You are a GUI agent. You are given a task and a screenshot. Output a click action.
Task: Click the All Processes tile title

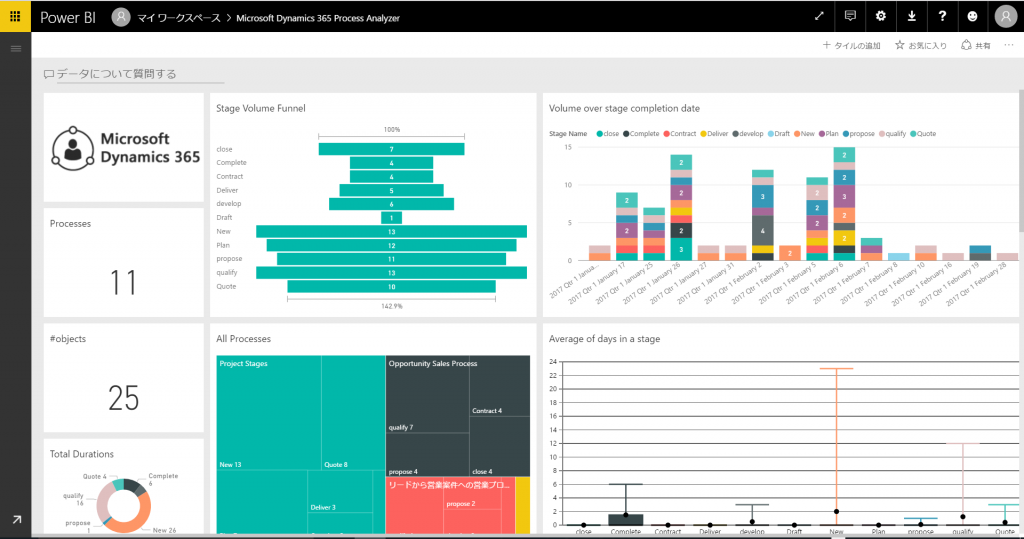coord(243,339)
